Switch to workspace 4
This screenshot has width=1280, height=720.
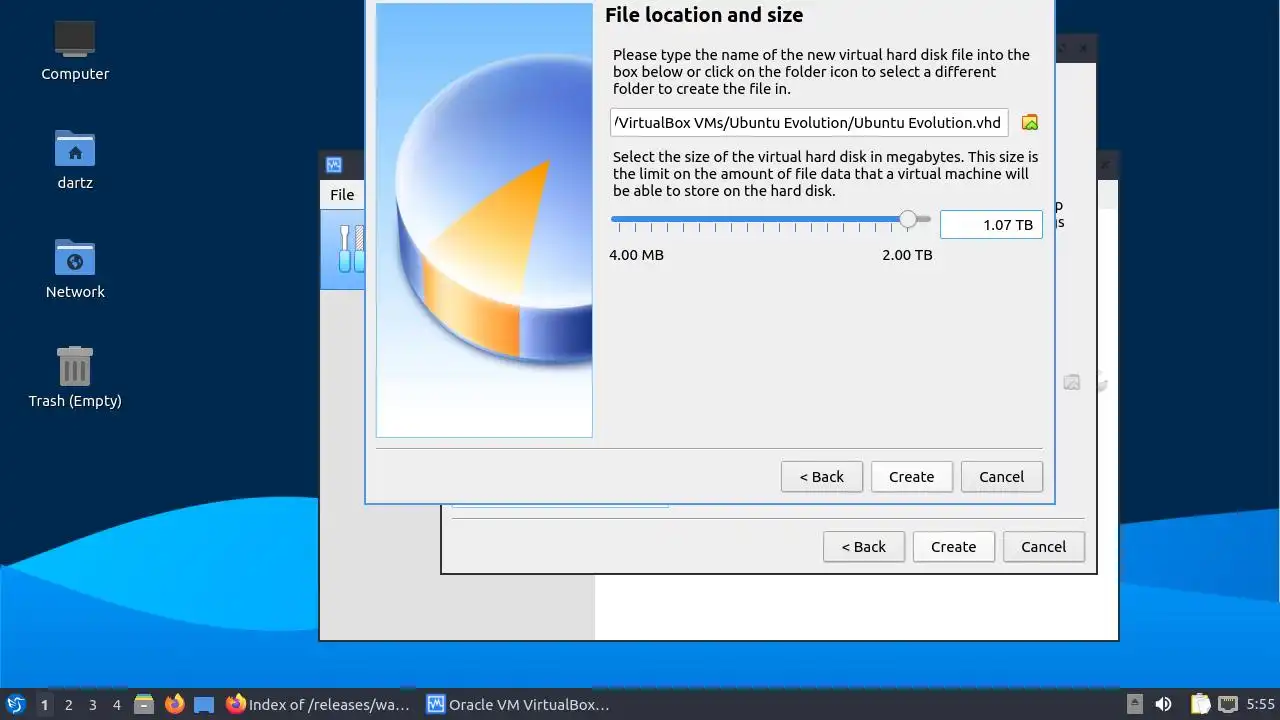(116, 705)
